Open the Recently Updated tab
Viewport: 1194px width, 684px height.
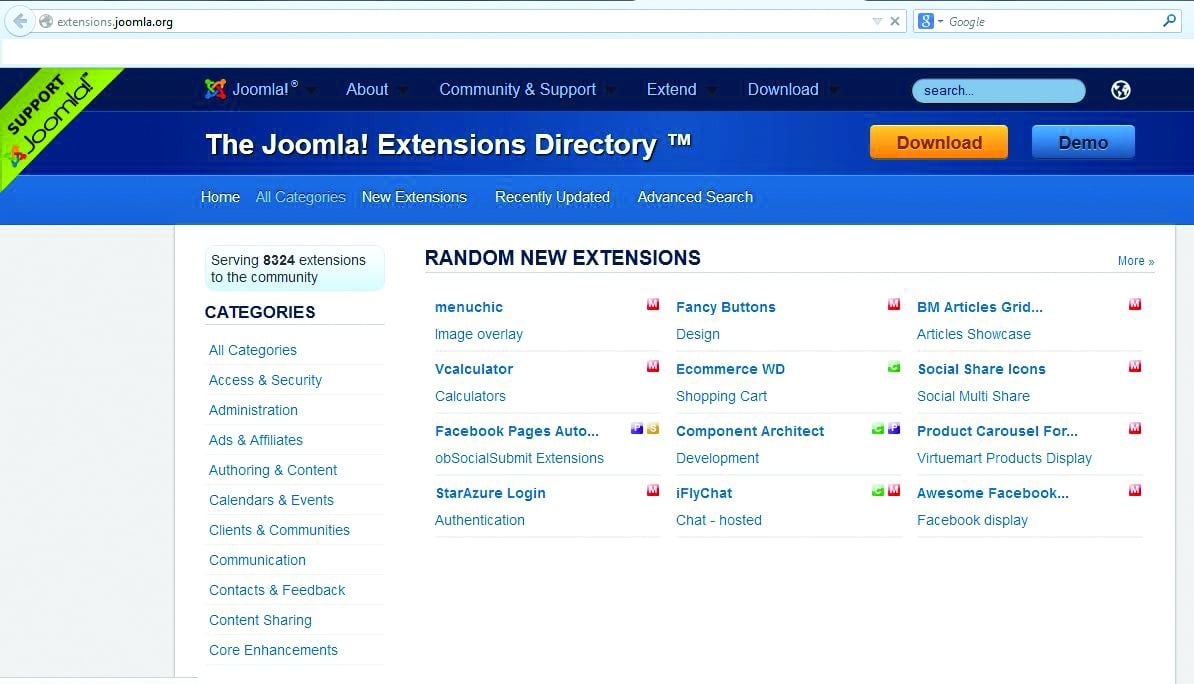click(552, 197)
